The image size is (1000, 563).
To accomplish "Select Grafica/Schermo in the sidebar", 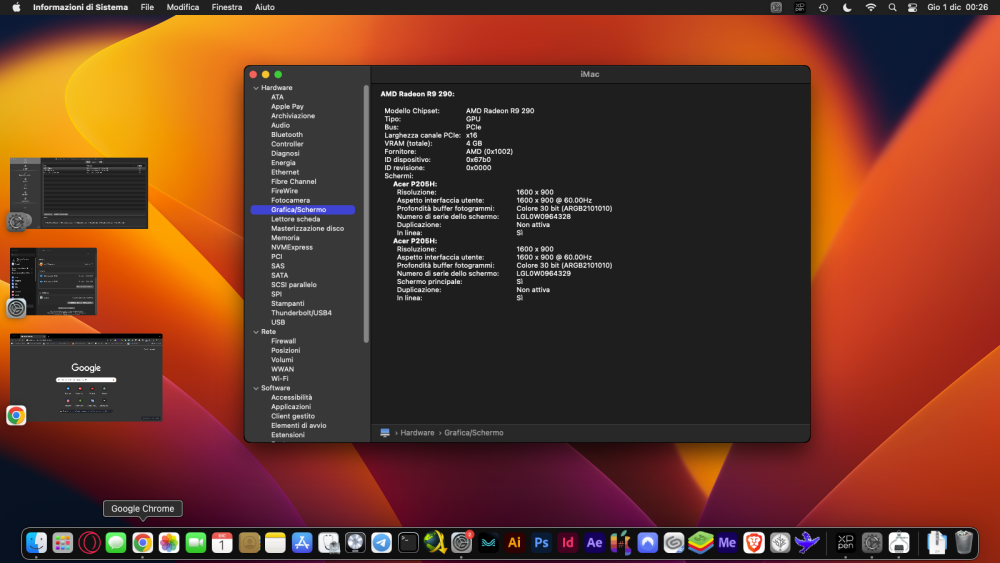I will (303, 210).
